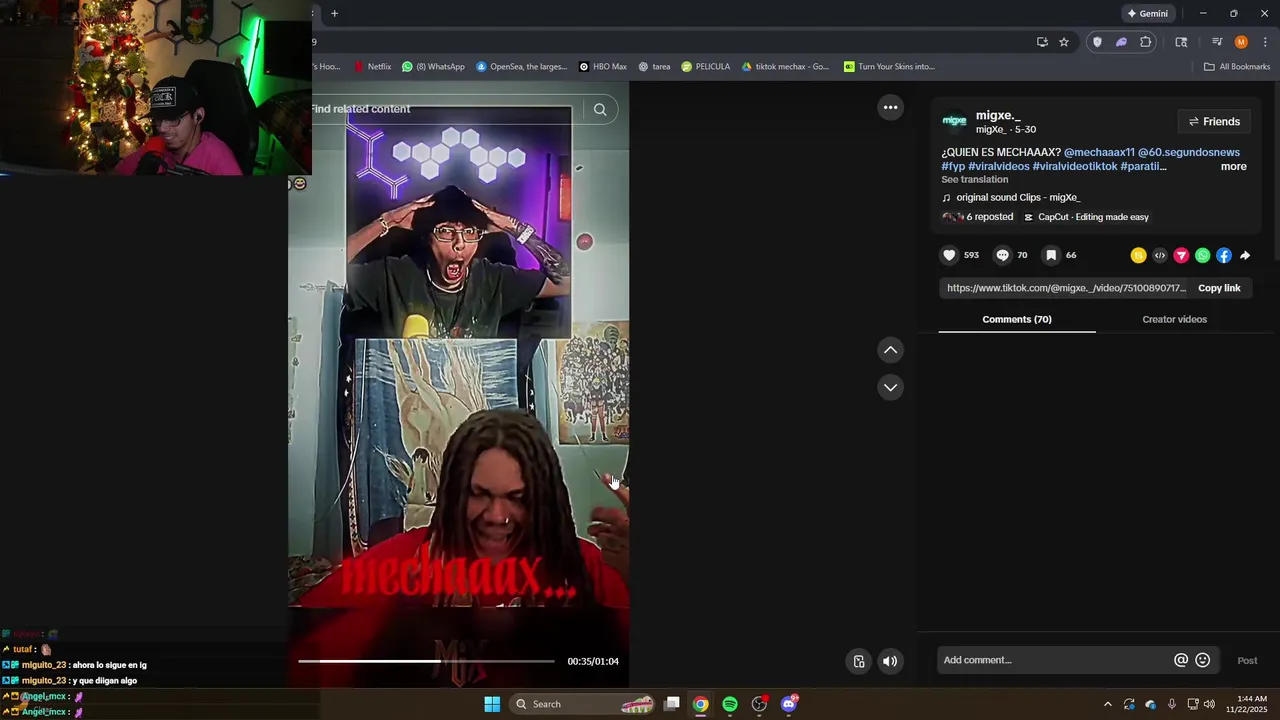Click the CapCut Editing made easy tag
The width and height of the screenshot is (1280, 720).
[1086, 217]
